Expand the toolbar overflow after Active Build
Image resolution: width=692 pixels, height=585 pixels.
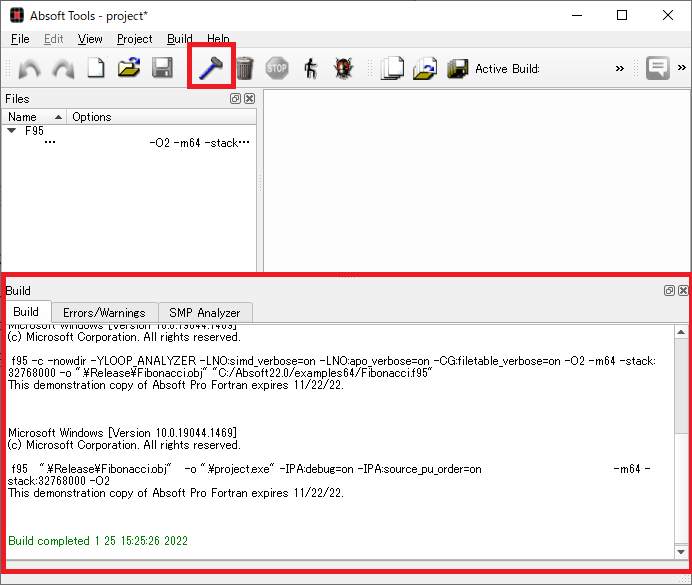point(620,68)
